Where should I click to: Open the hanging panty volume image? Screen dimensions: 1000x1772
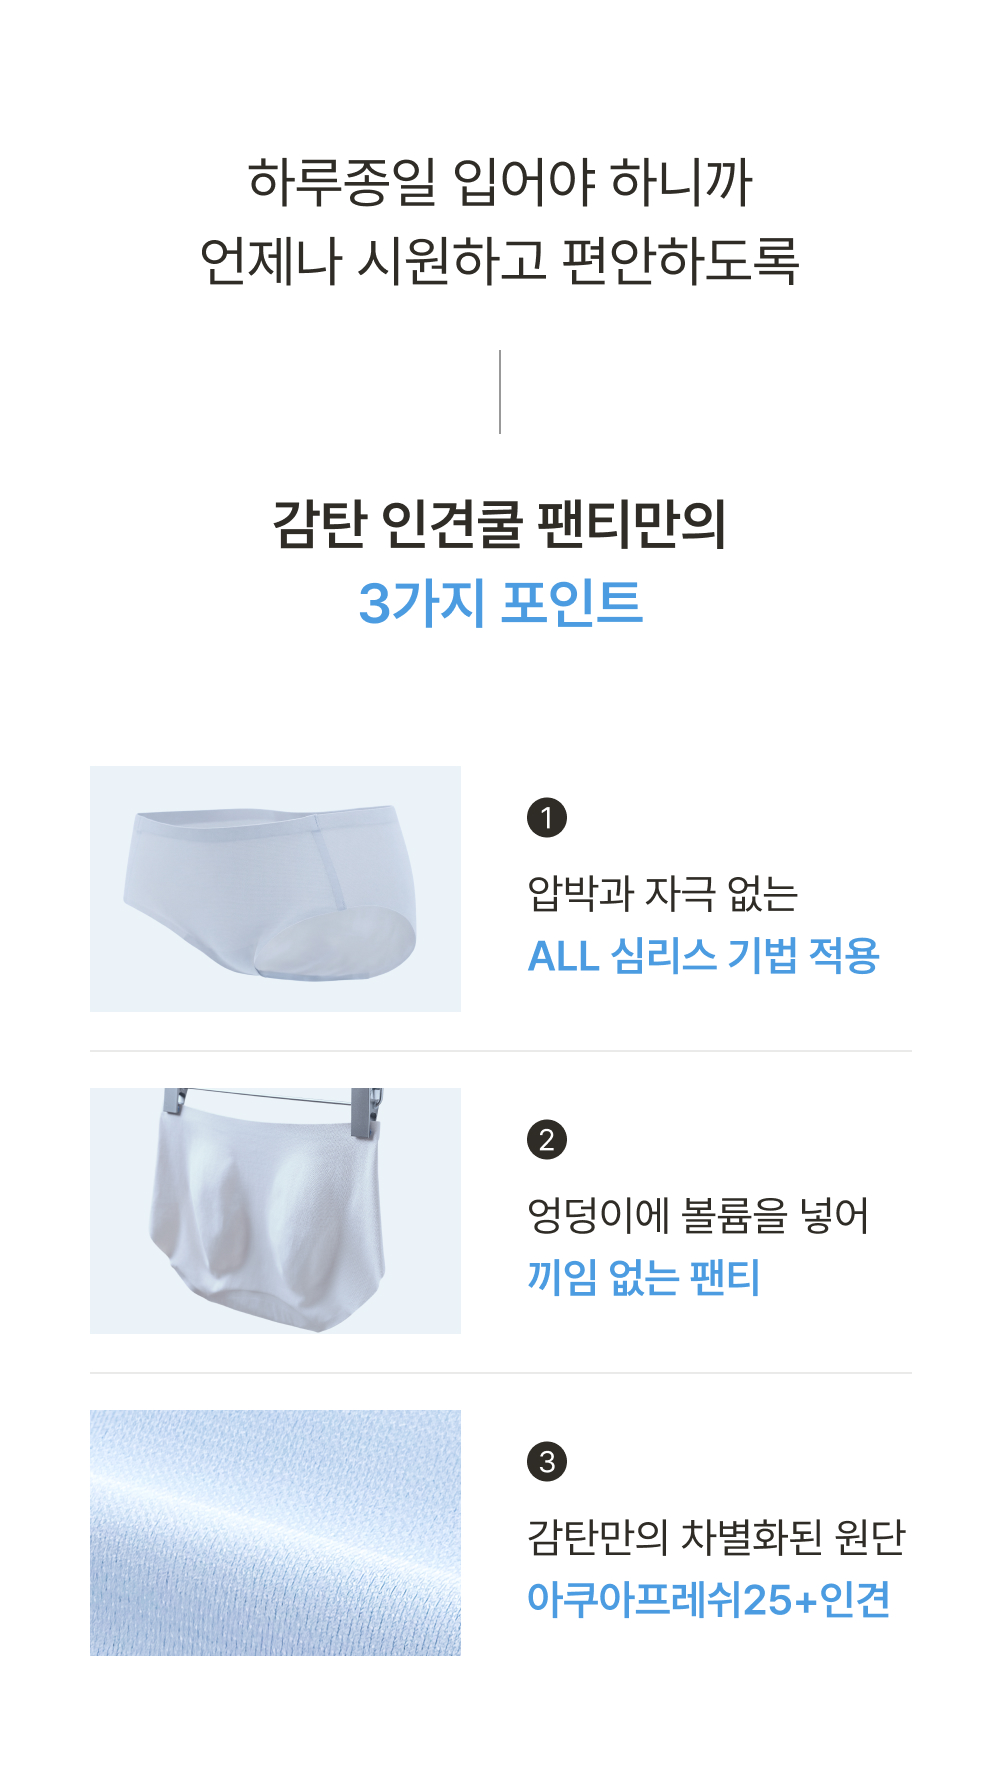point(275,1211)
